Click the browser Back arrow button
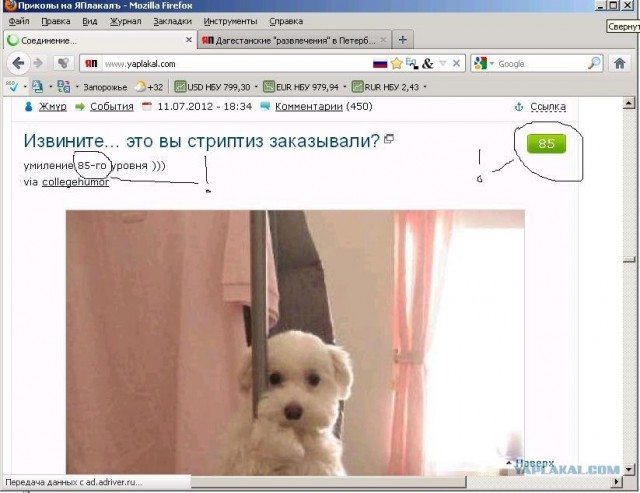Screen dimensions: 640x493 18,63
